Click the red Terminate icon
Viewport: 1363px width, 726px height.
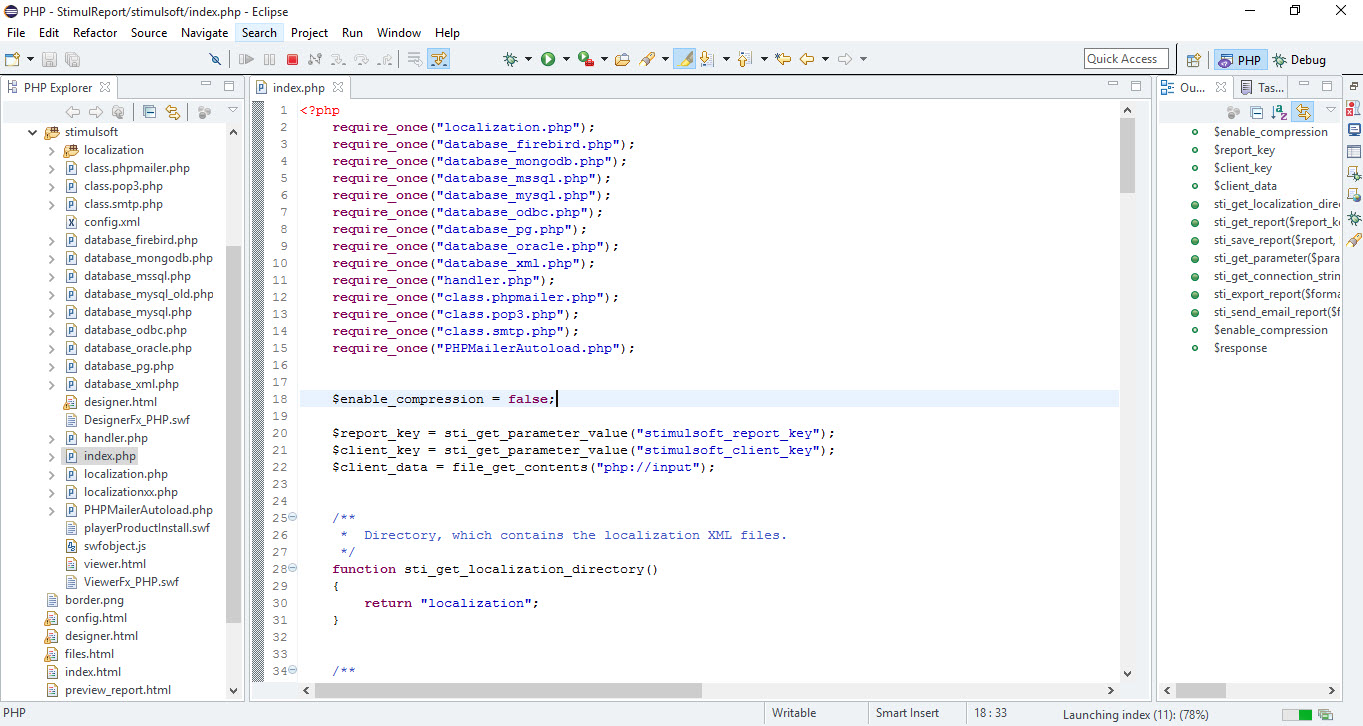click(292, 59)
